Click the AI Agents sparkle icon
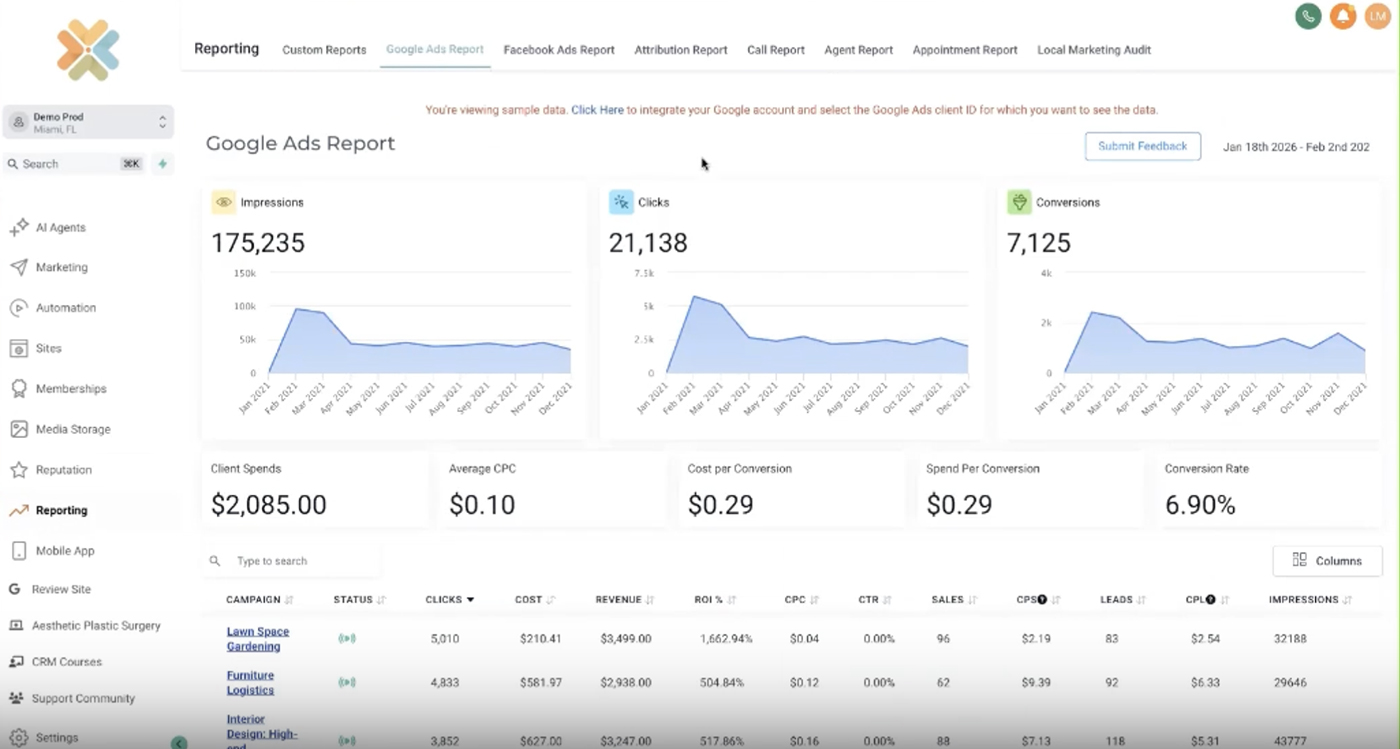Viewport: 1400px width, 749px height. (x=18, y=228)
